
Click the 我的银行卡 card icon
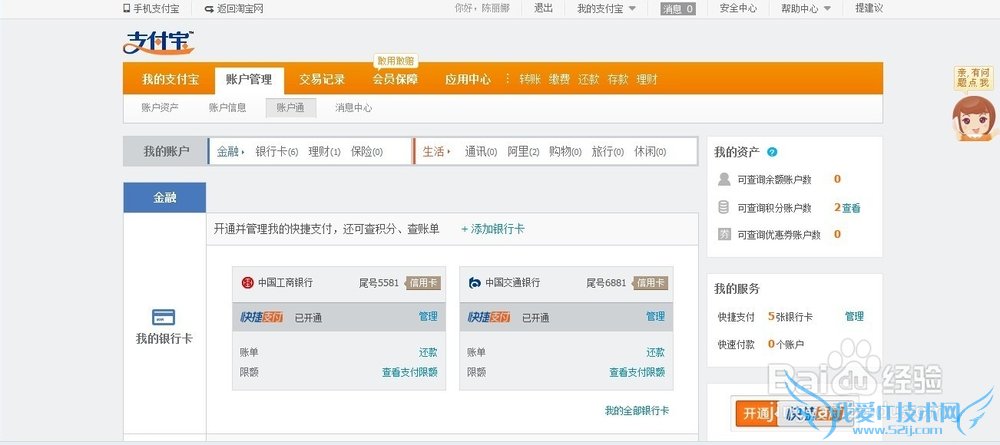click(x=164, y=317)
